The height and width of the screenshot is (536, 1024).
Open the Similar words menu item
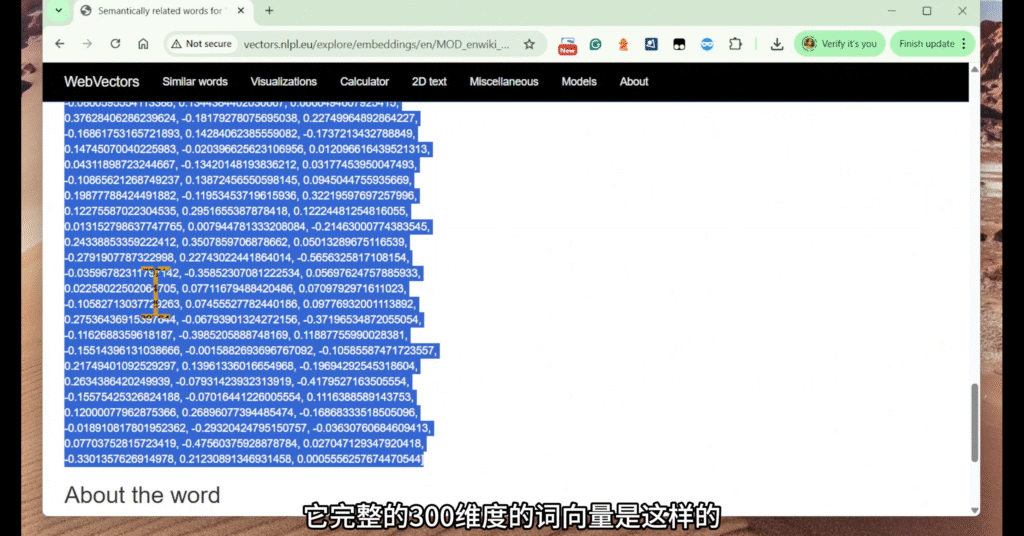pyautogui.click(x=195, y=82)
